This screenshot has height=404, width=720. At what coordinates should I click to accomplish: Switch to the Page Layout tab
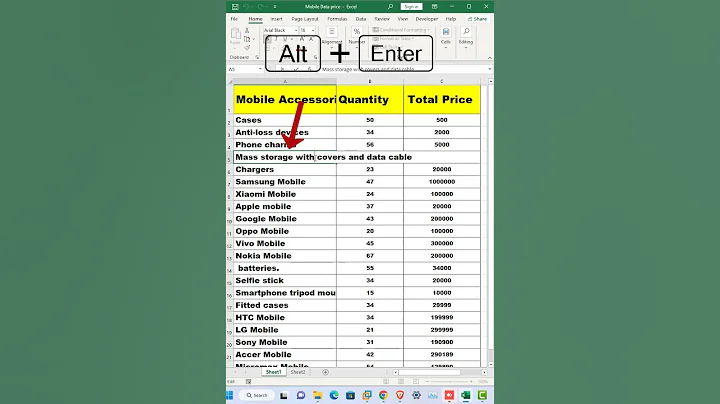tap(305, 19)
